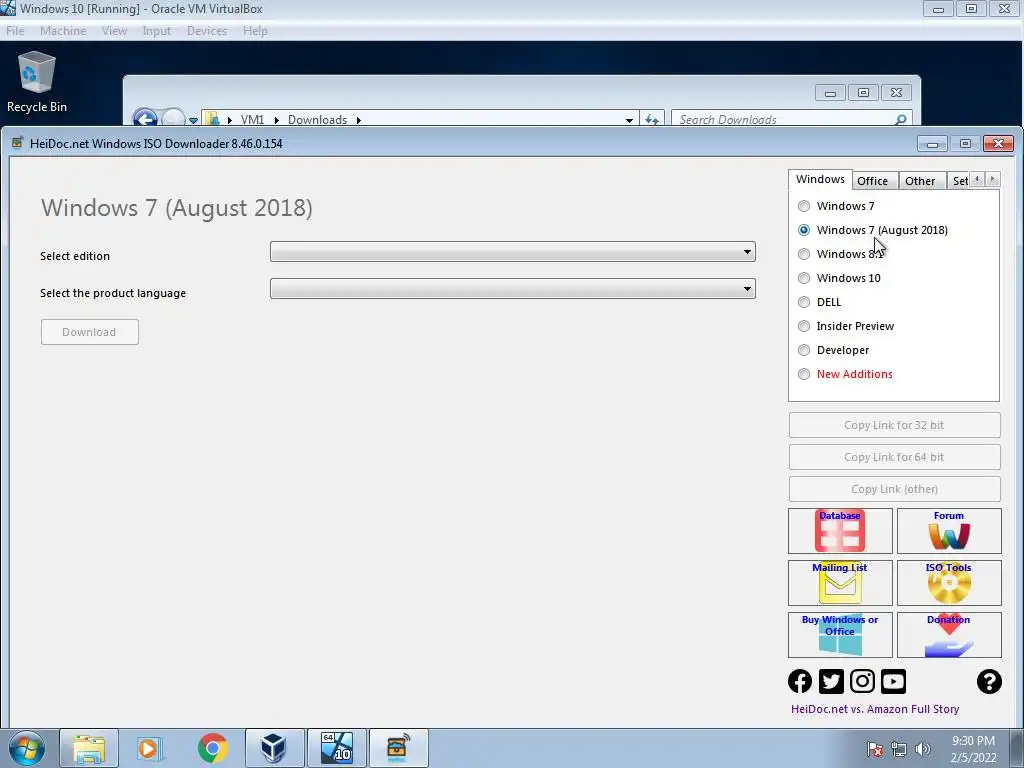Select Windows 7 (August 2018) radio button
Image resolution: width=1024 pixels, height=768 pixels.
804,230
